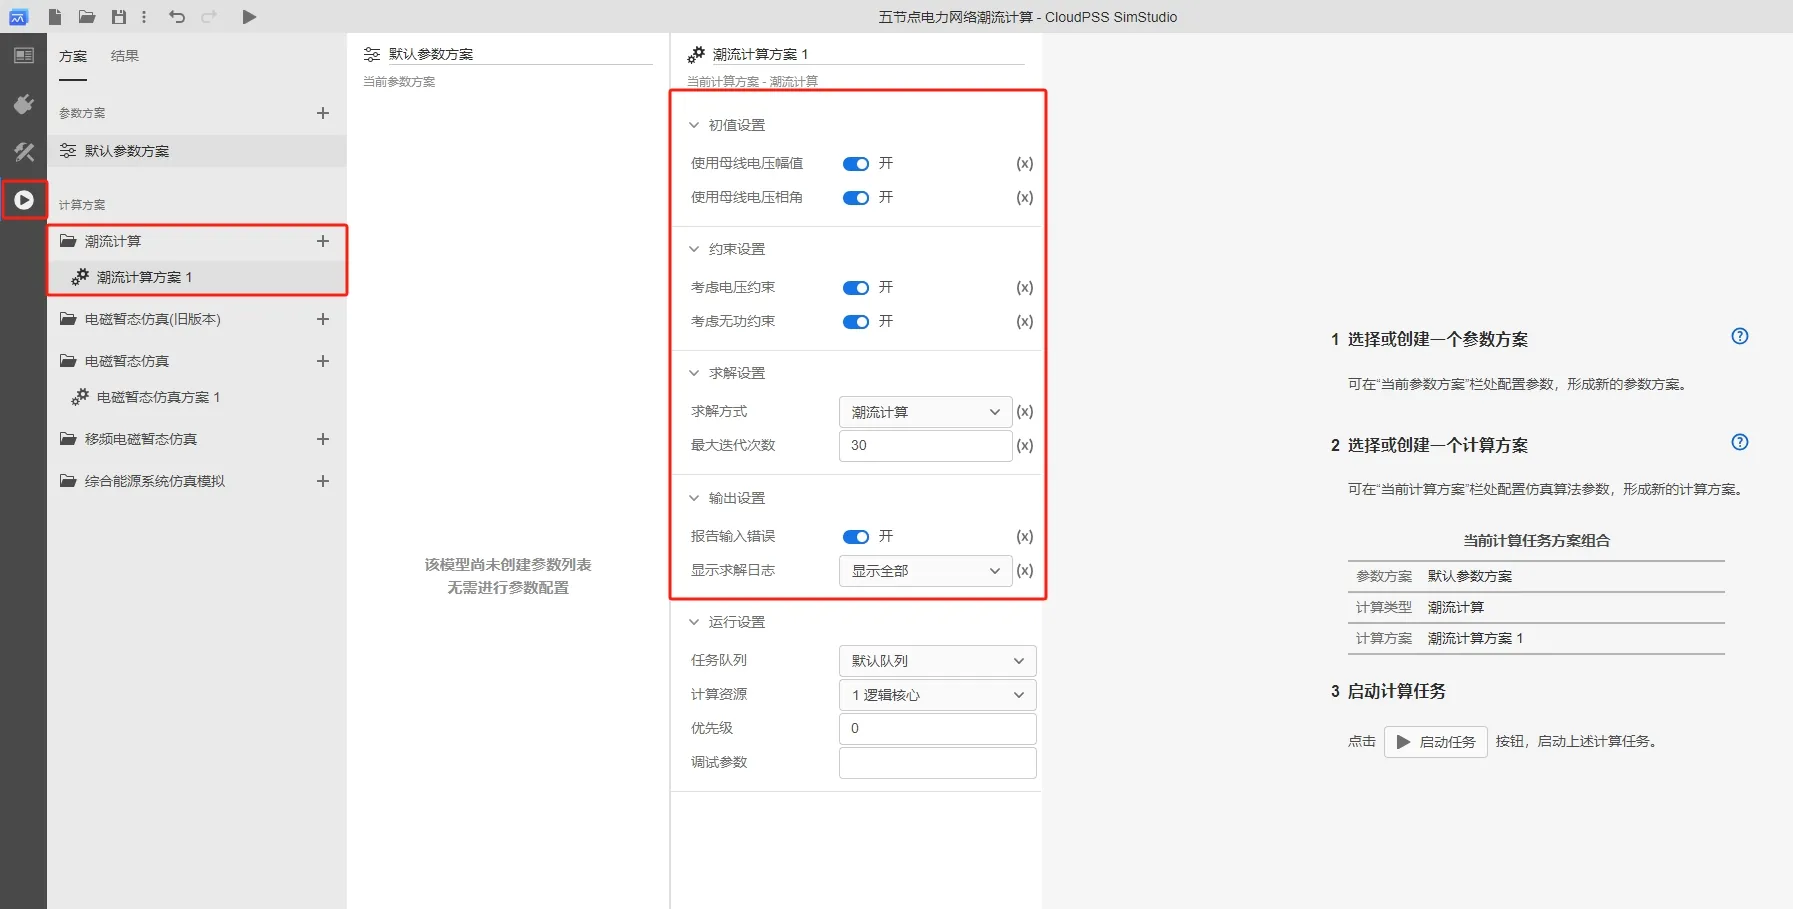The height and width of the screenshot is (909, 1793).
Task: Click (x) expression icon for 报告输入错误
Action: (1025, 536)
